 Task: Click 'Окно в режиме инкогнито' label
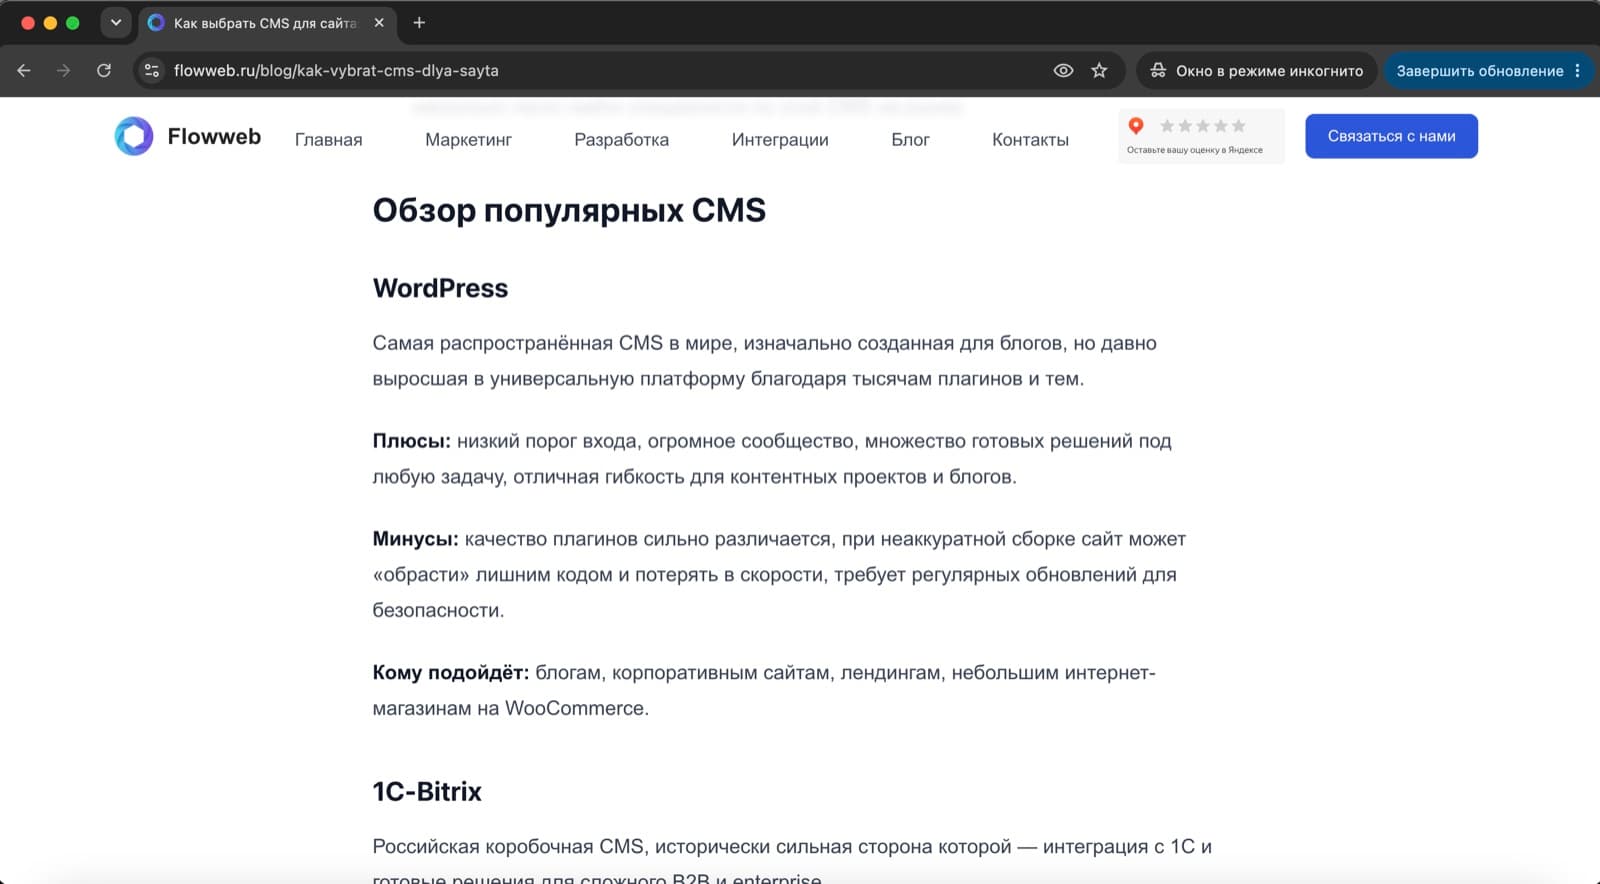coord(1269,71)
